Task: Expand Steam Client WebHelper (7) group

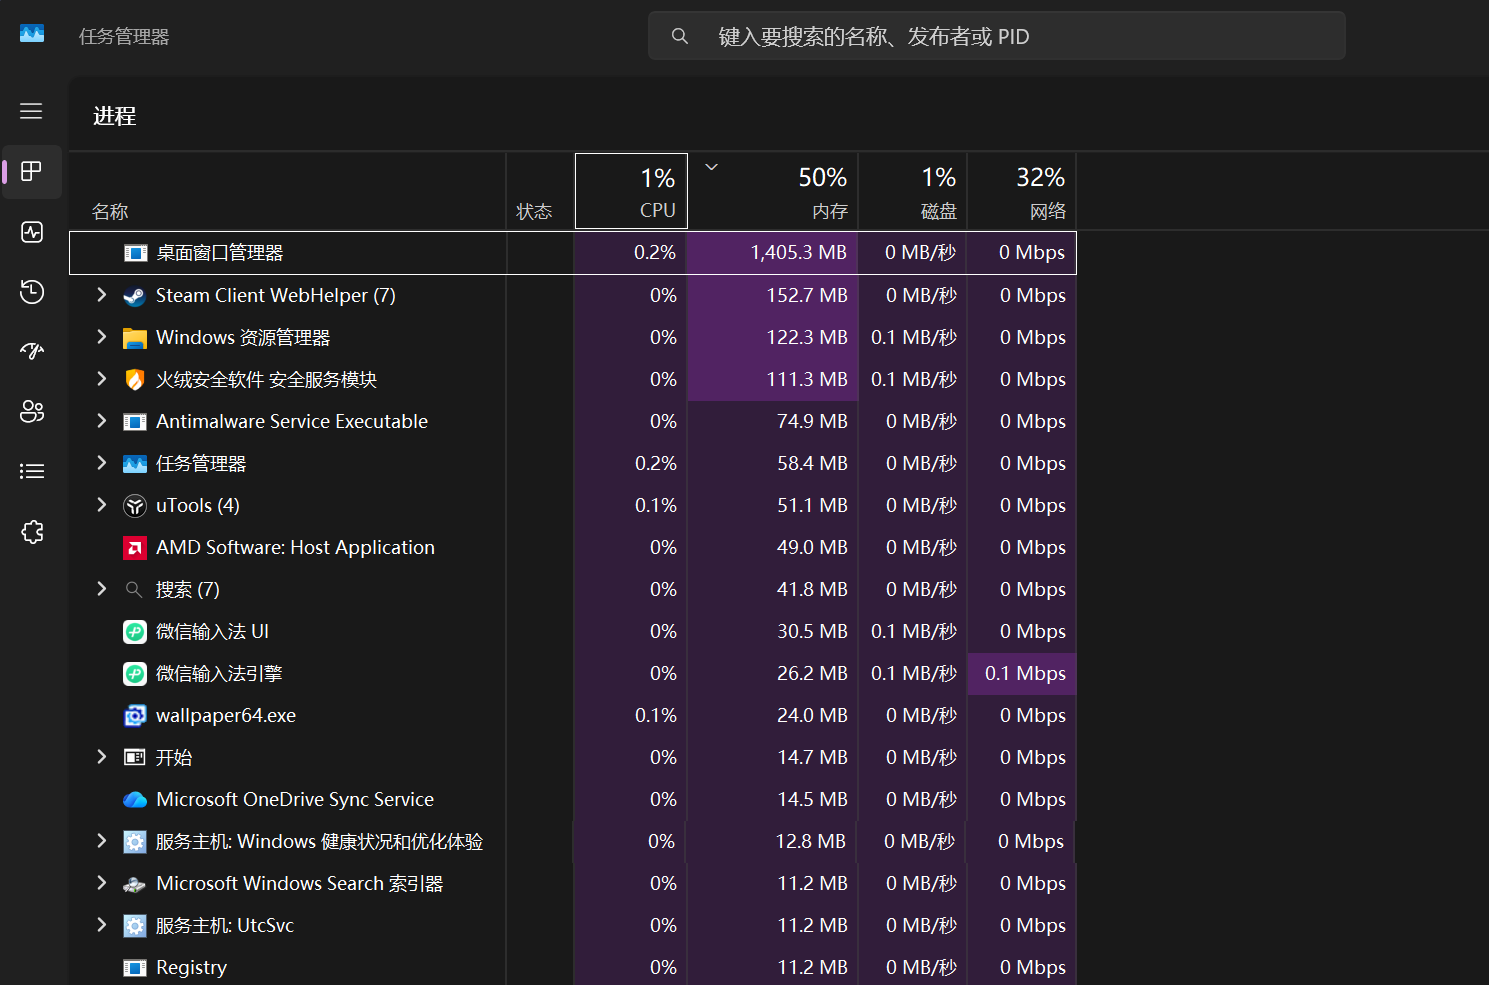Action: (x=101, y=294)
